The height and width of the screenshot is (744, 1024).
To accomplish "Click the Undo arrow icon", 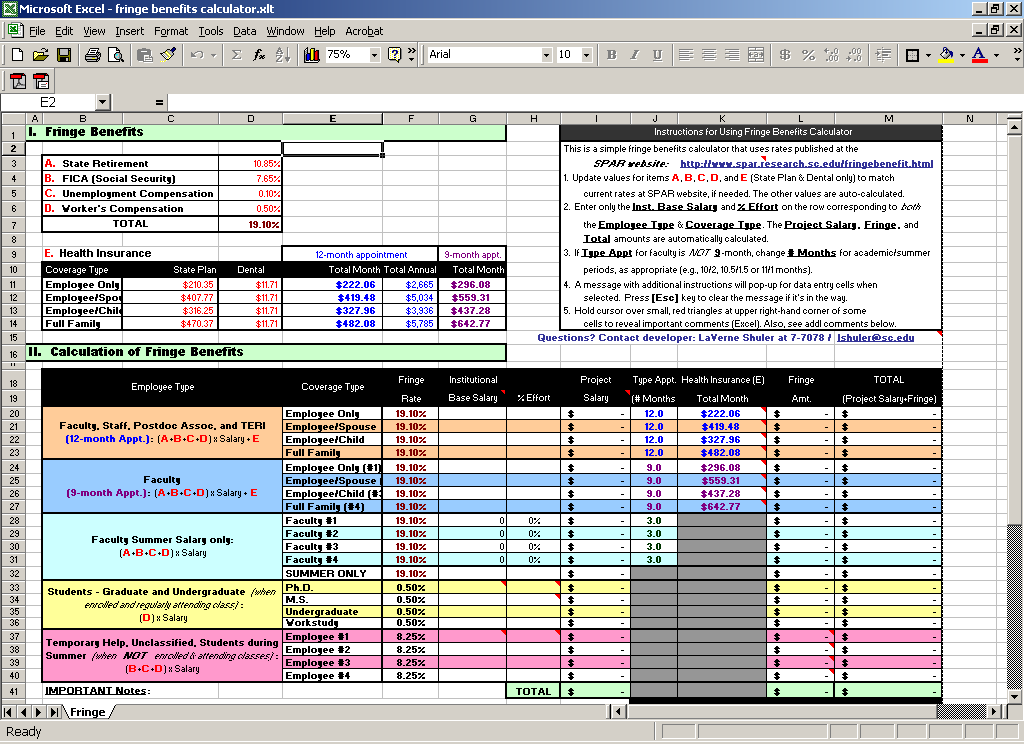I will click(x=197, y=55).
